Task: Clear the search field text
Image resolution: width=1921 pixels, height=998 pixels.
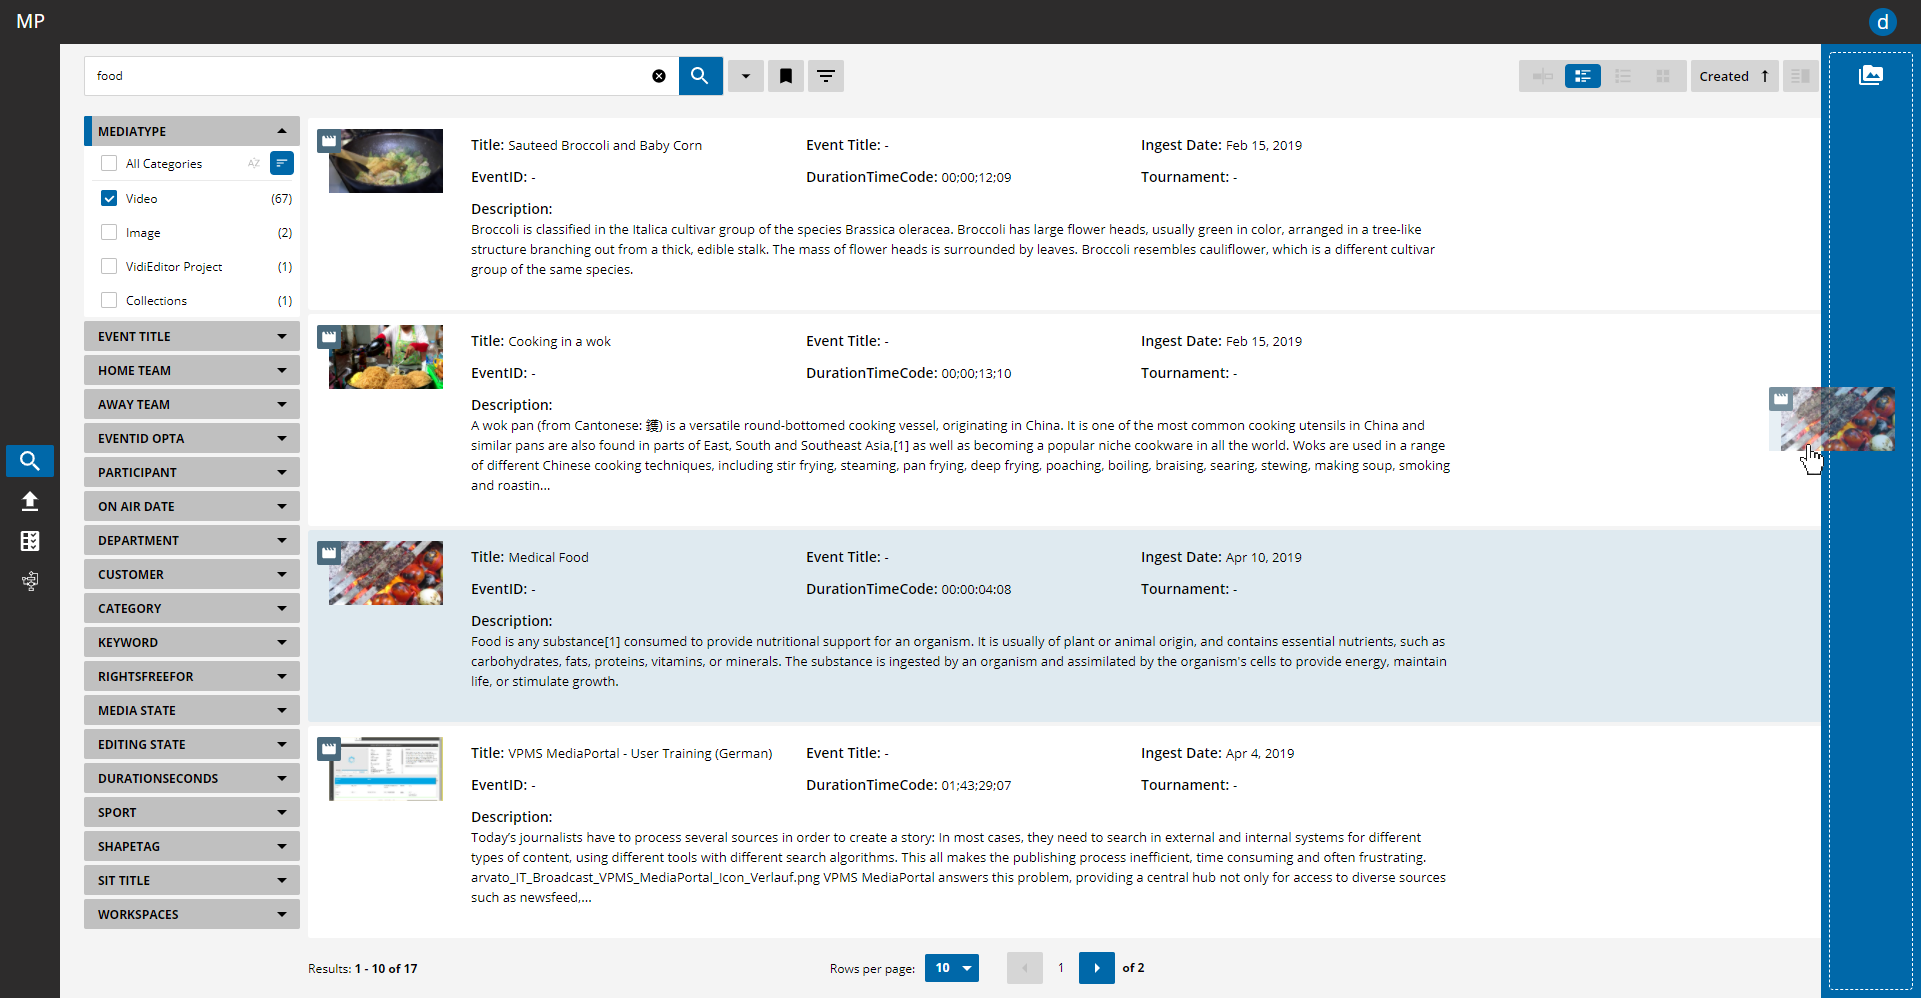Action: coord(659,76)
